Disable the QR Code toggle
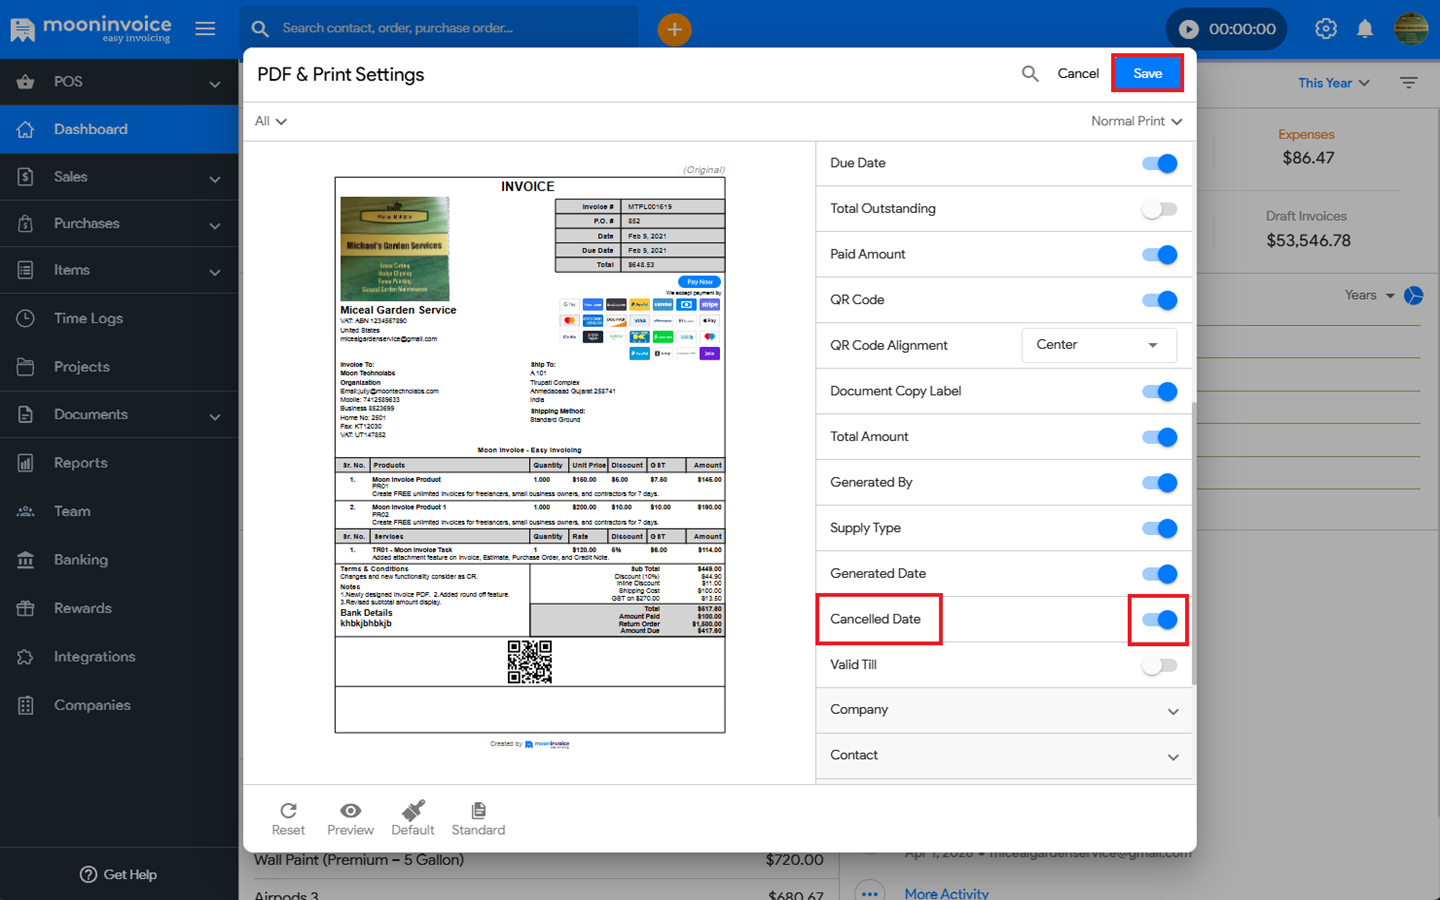The height and width of the screenshot is (900, 1440). pos(1159,300)
